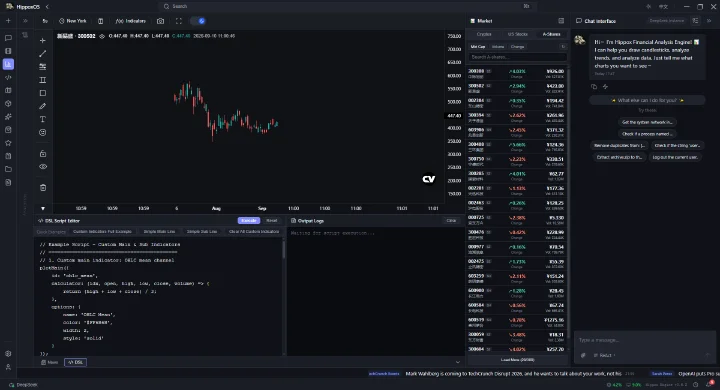Collapse drawing toolbar with the down triangle
This screenshot has width=720, height=390.
[43, 208]
